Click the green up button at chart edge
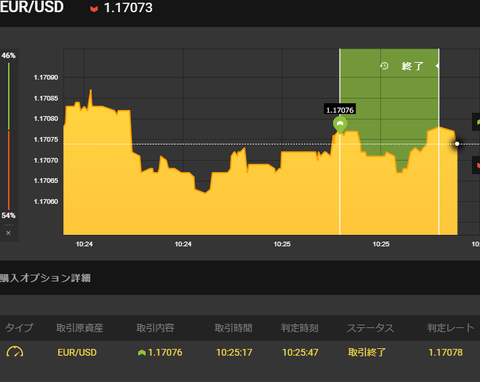 coord(476,122)
